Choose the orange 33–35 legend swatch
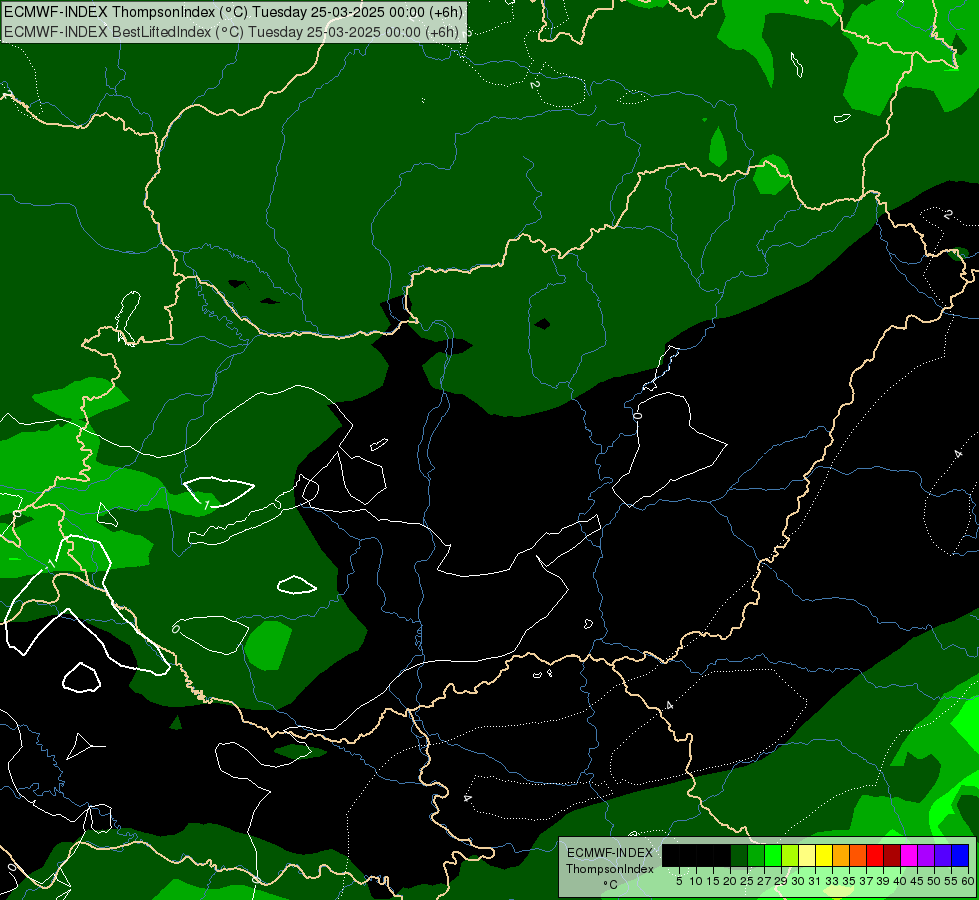 click(x=841, y=855)
